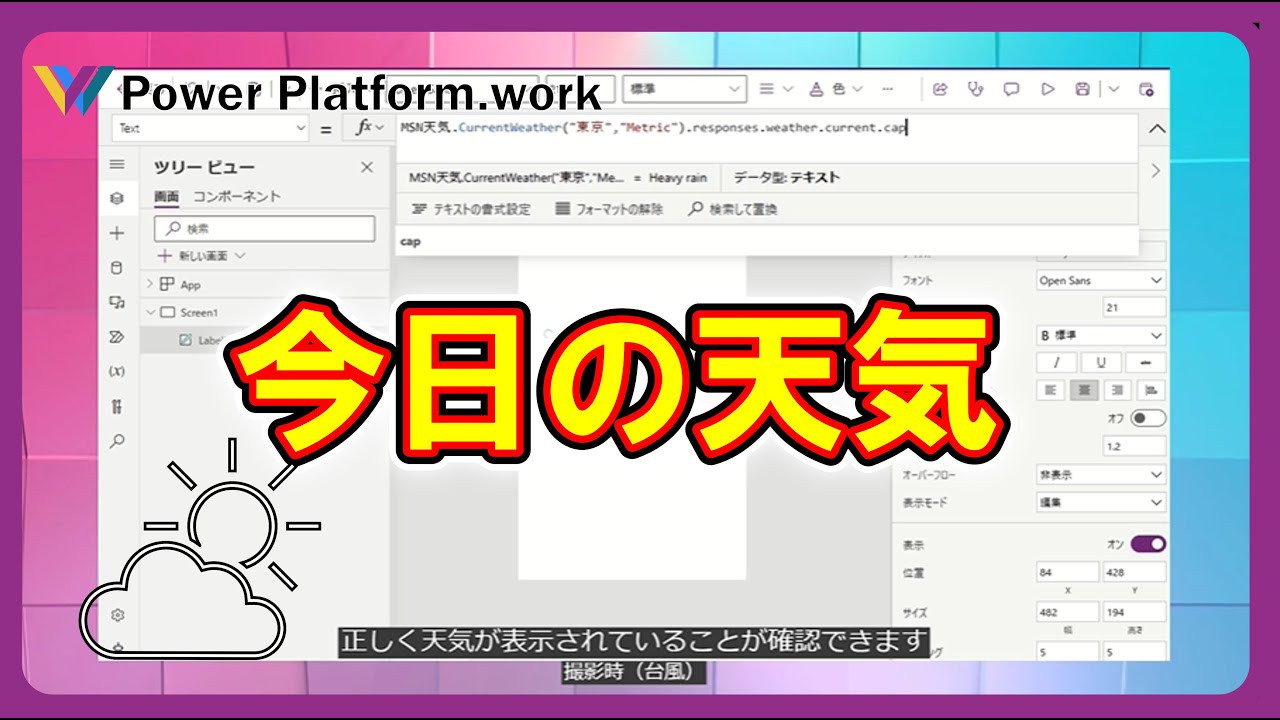
Task: Open the save options arrow
Action: (1114, 89)
